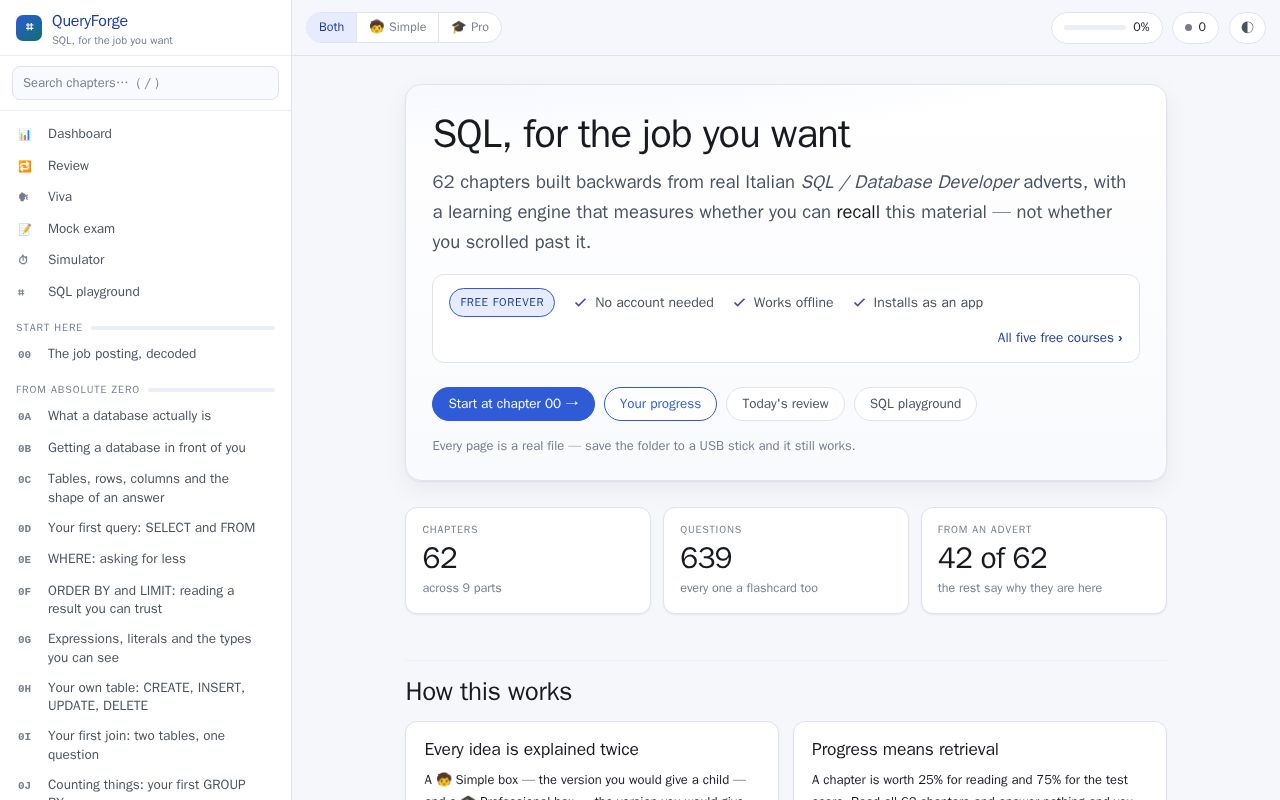Switch explanation mode to Simple
Image resolution: width=1280 pixels, height=800 pixels.
point(397,27)
